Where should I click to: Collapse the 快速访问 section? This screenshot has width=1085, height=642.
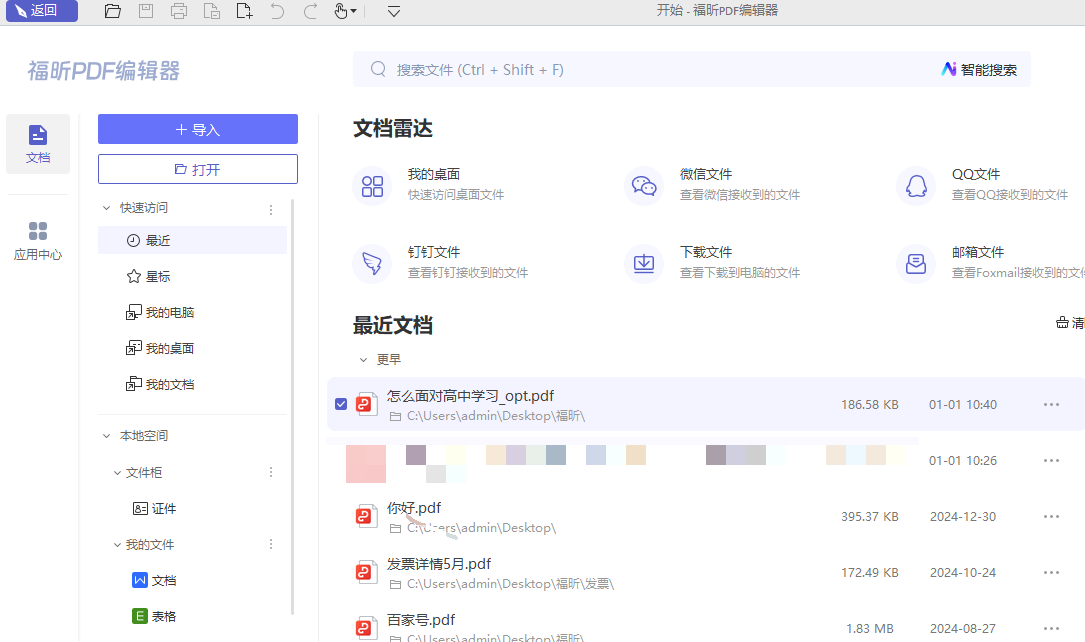tap(107, 208)
